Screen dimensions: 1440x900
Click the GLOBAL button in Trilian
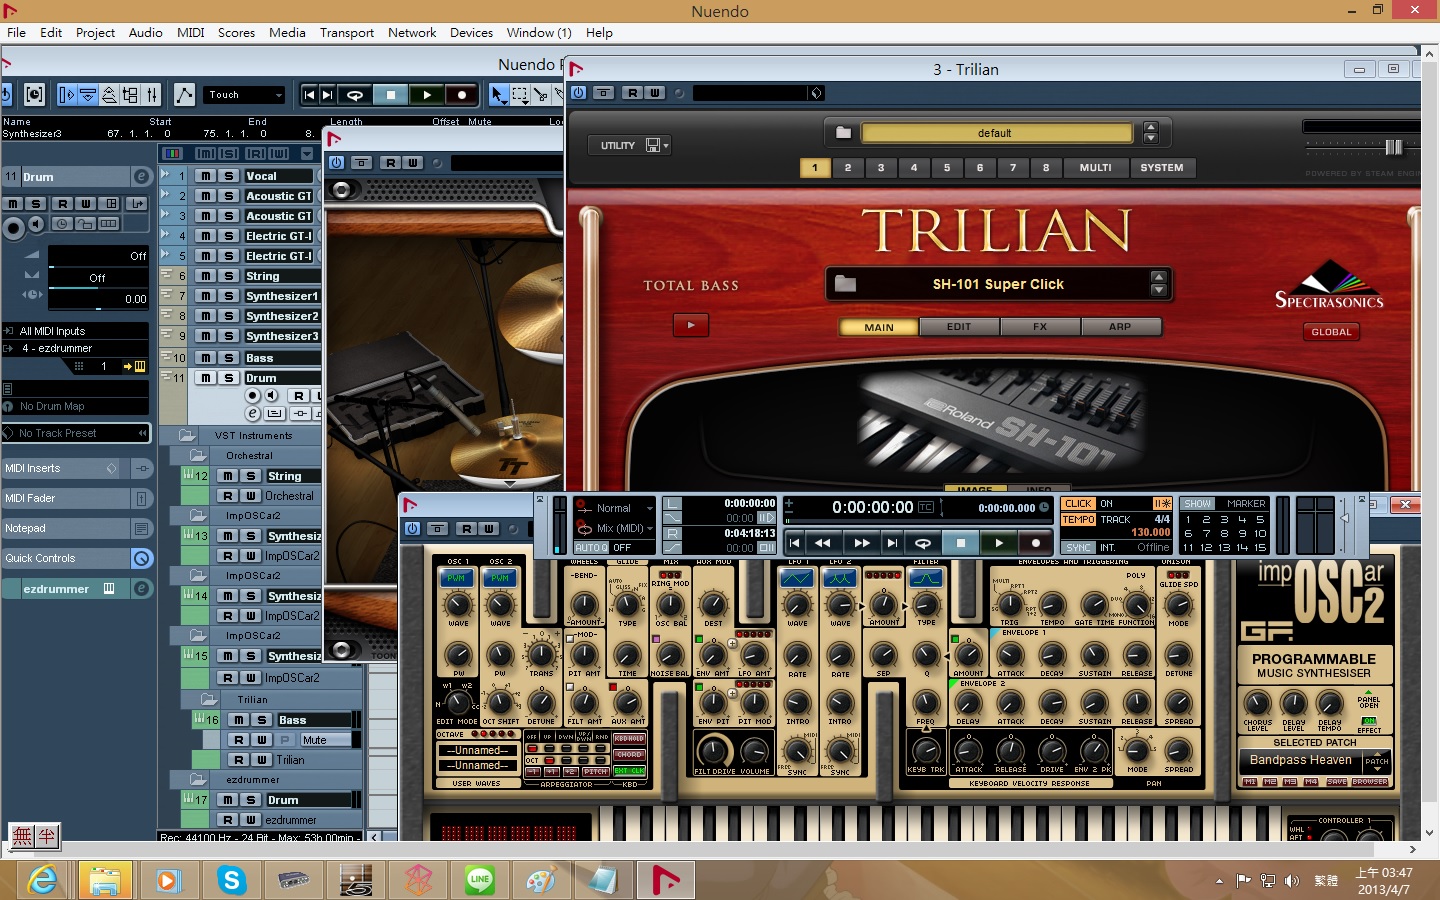1331,332
